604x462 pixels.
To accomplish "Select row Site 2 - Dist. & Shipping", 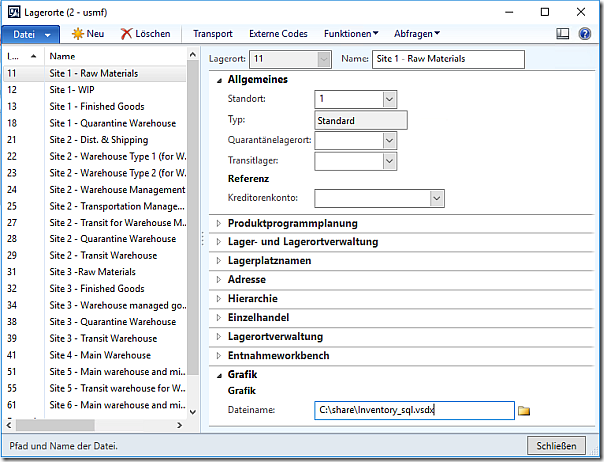I will (x=95, y=140).
